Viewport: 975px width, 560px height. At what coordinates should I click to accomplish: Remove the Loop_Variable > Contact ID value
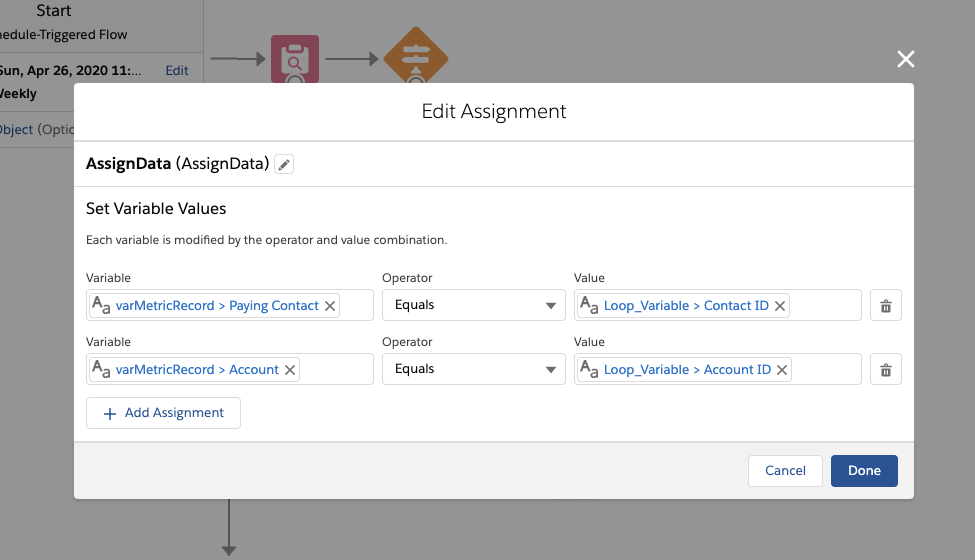tap(780, 306)
